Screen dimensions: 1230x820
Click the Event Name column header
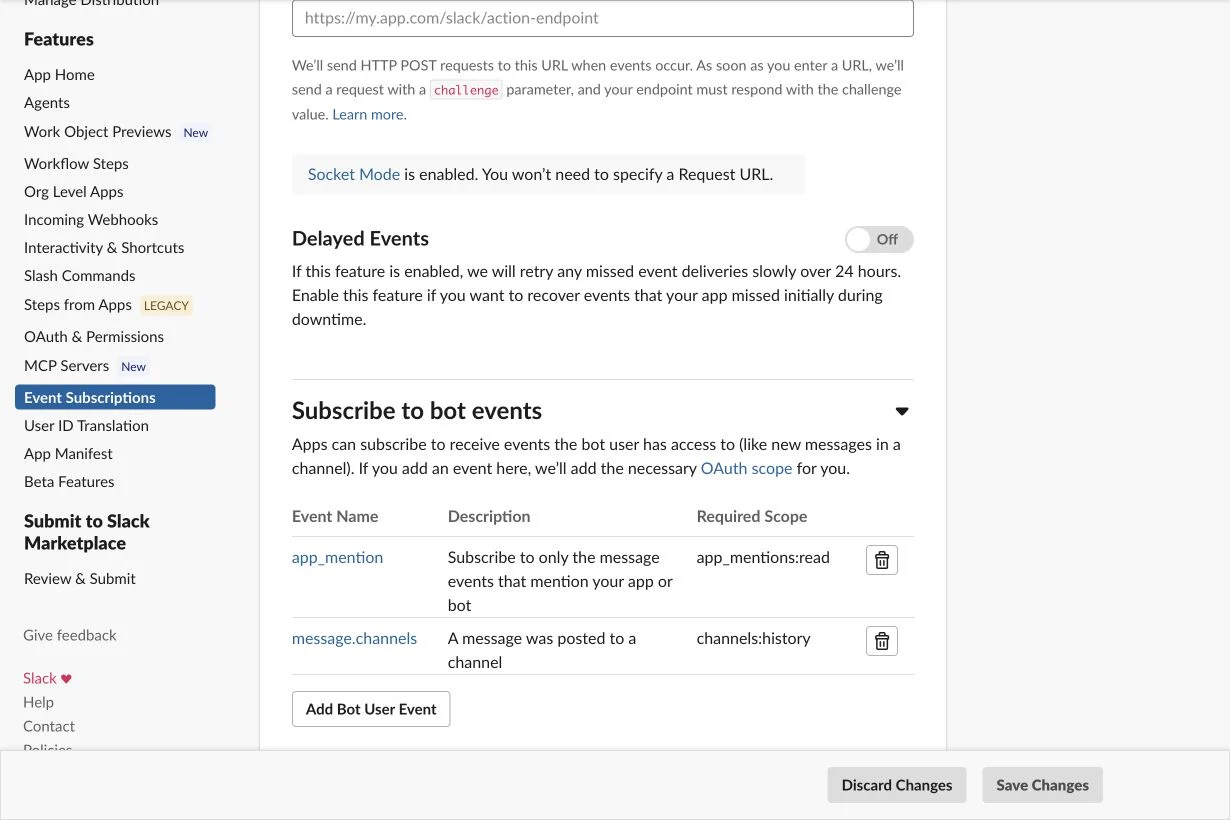pos(335,517)
